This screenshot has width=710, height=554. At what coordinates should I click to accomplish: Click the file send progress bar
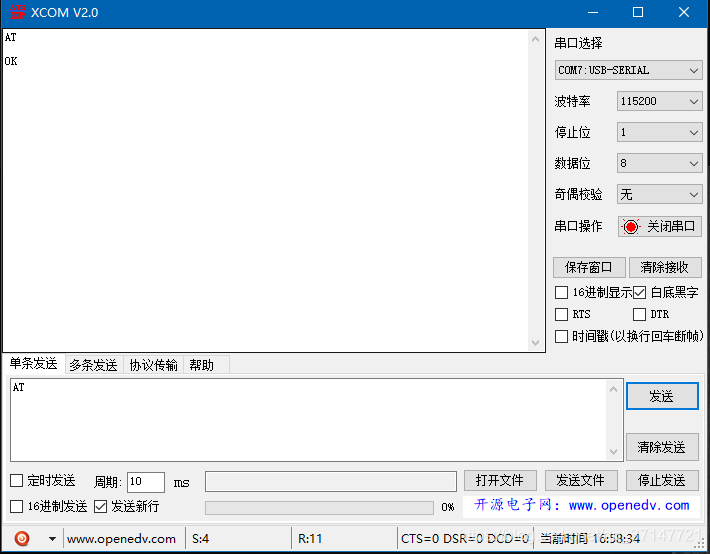click(319, 507)
